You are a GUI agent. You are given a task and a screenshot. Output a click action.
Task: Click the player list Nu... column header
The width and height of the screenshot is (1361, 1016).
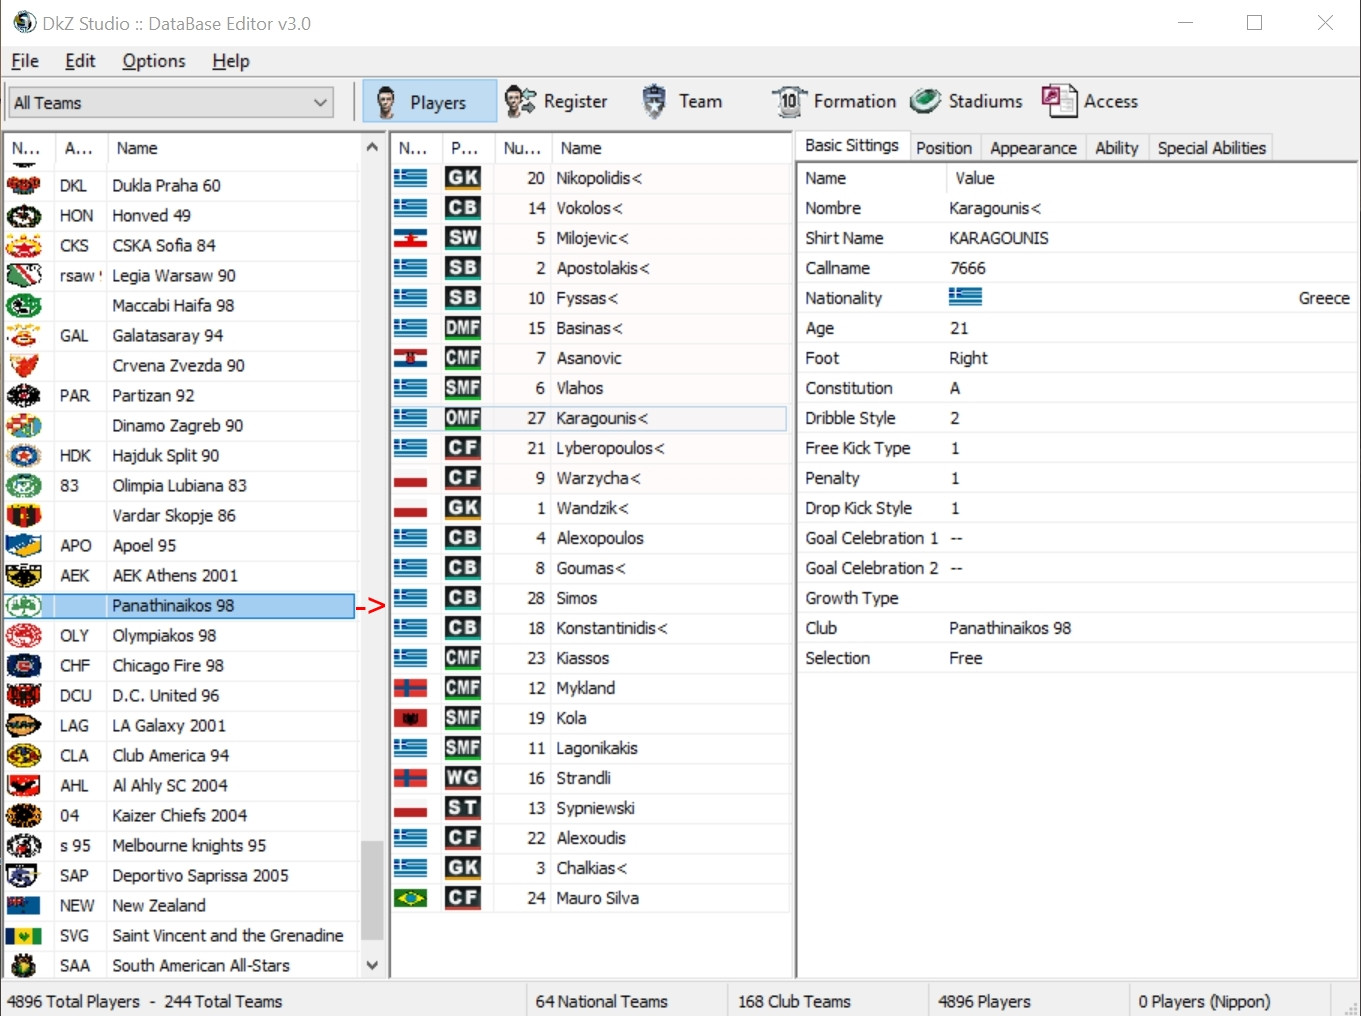523,148
